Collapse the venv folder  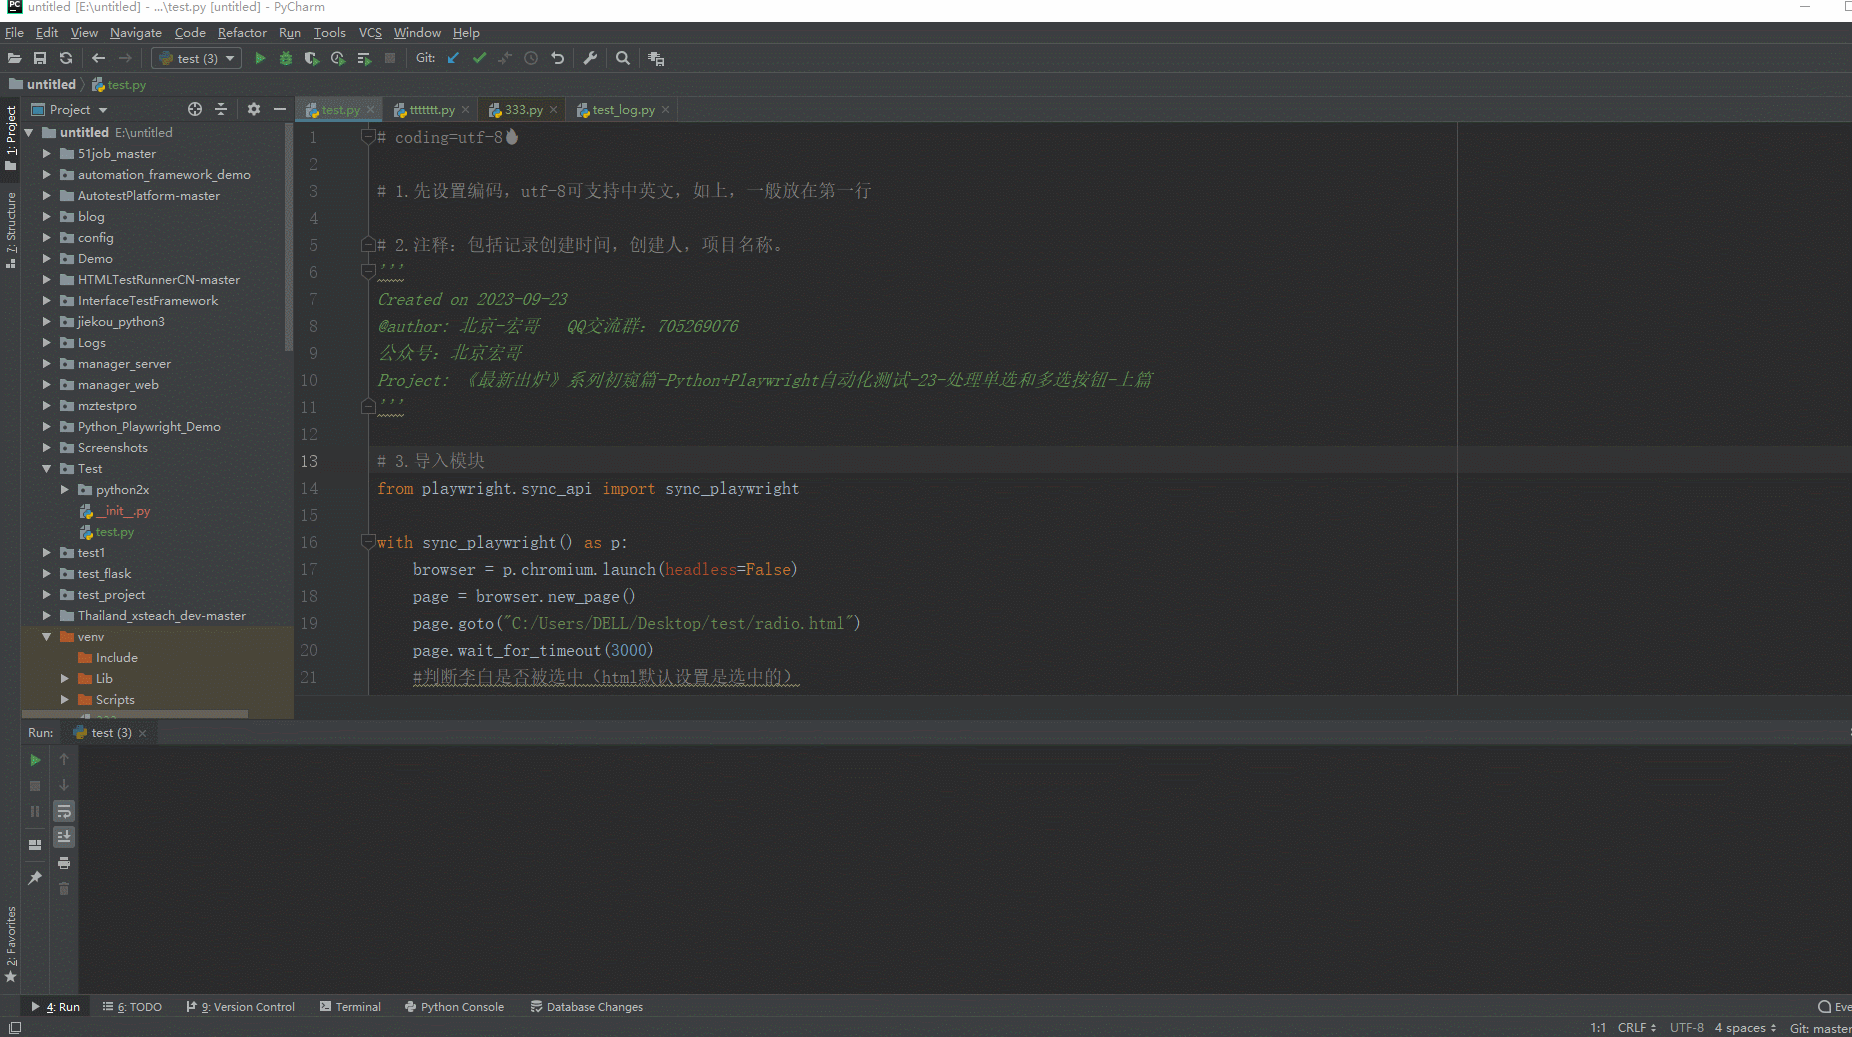point(46,636)
